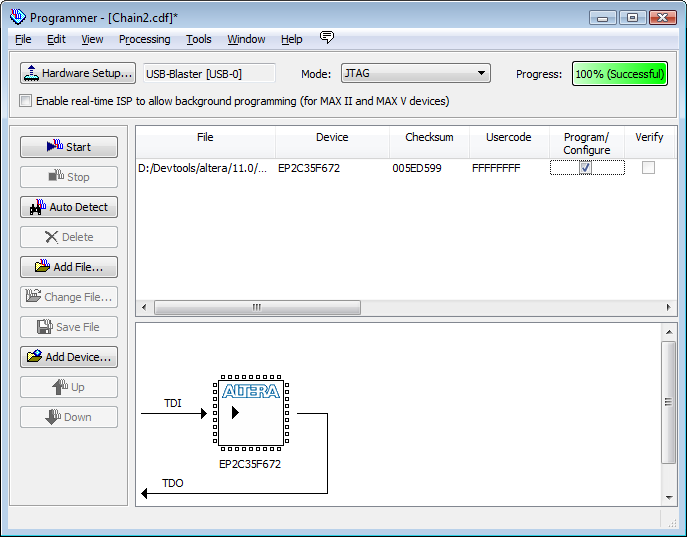This screenshot has width=687, height=537.
Task: Enable real-time ISP background programming checkbox
Action: (26, 101)
